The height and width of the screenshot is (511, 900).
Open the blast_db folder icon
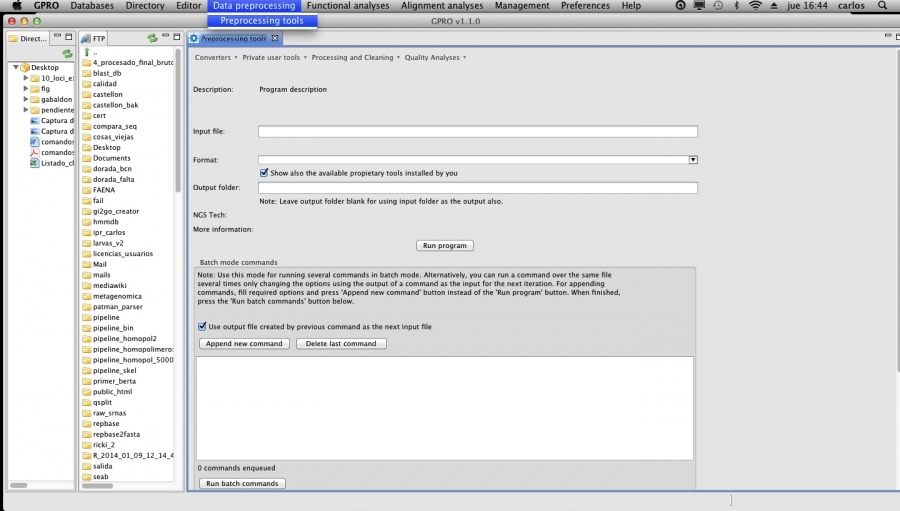[x=87, y=73]
